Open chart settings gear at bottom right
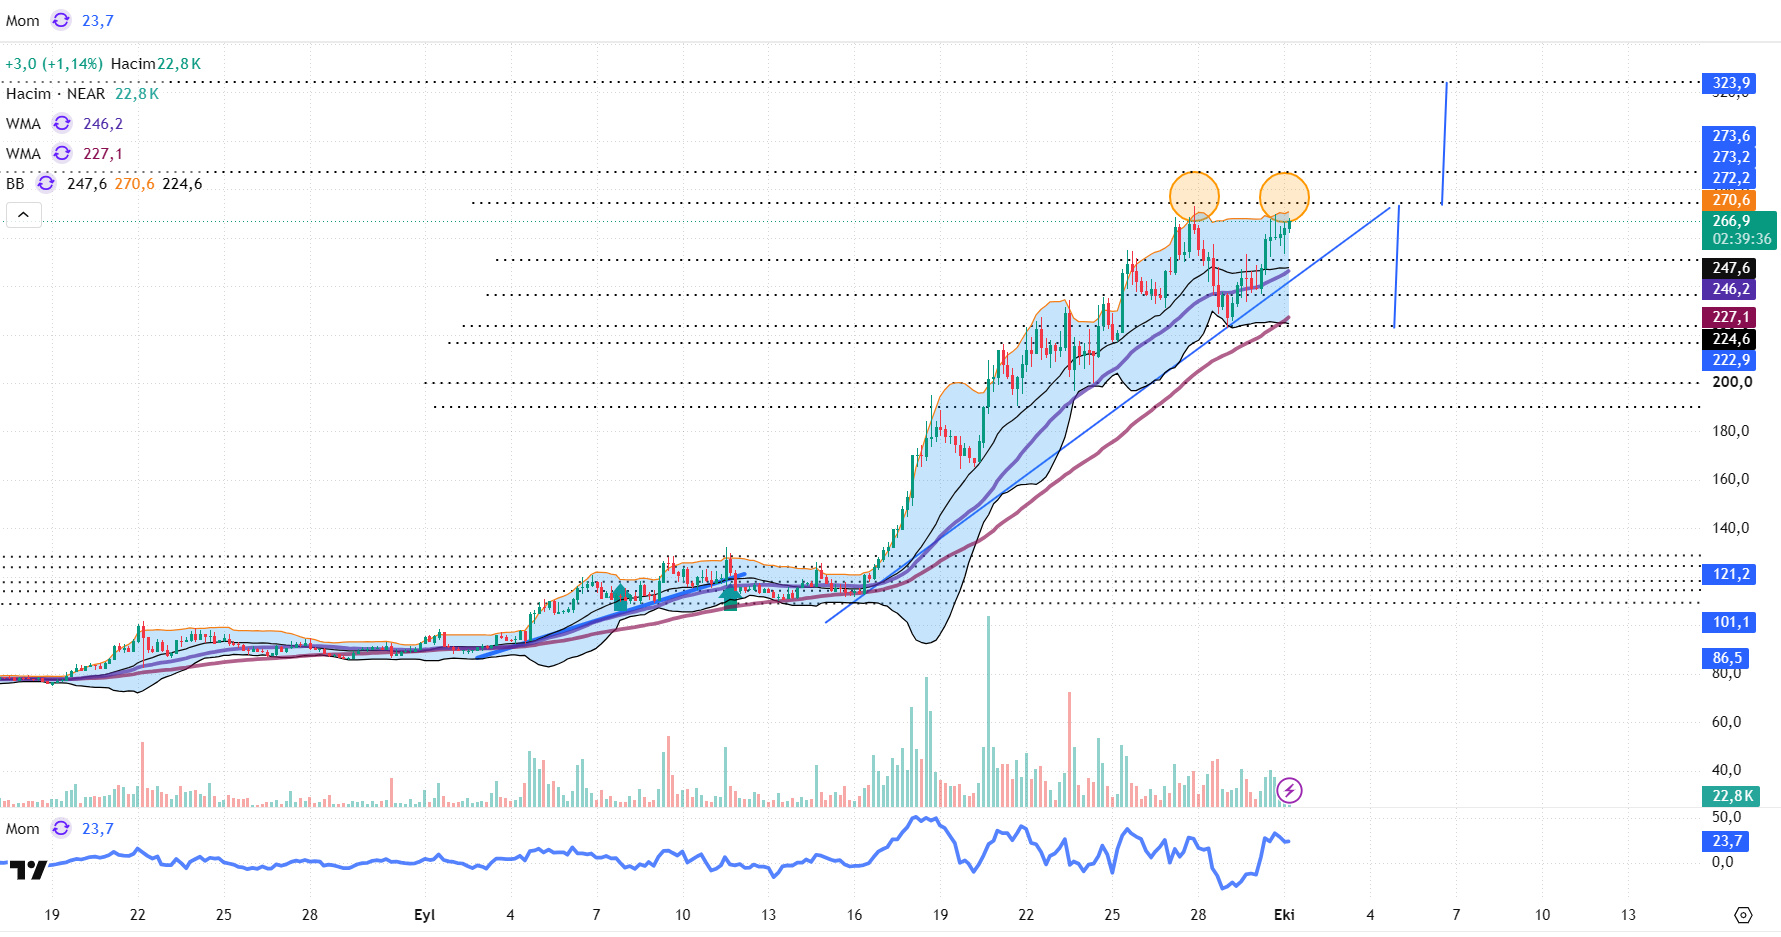Screen dimensions: 1781x937 1743,915
